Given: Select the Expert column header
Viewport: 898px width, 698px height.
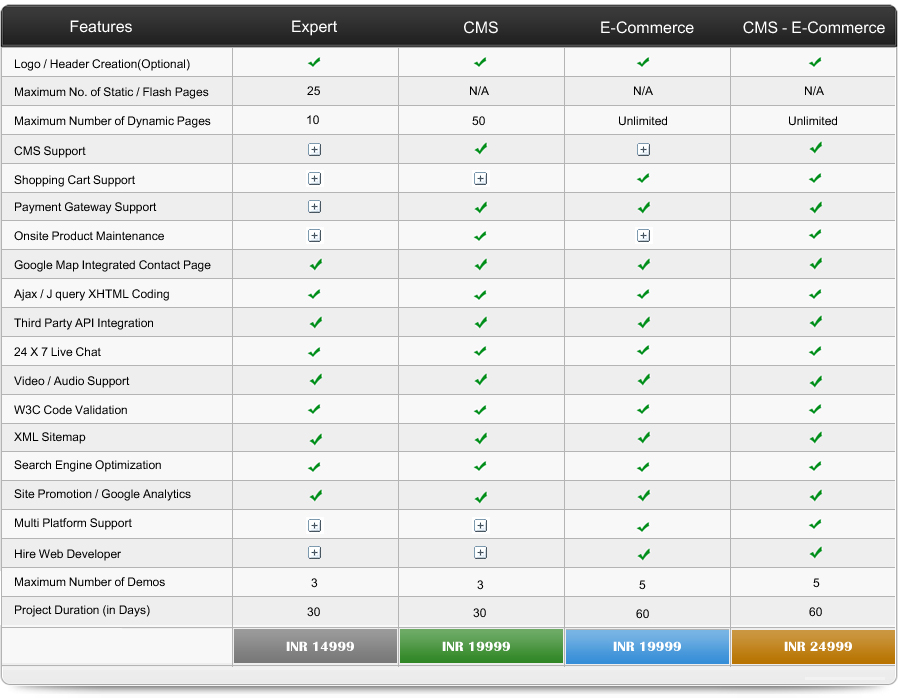Looking at the screenshot, I should click(x=314, y=27).
